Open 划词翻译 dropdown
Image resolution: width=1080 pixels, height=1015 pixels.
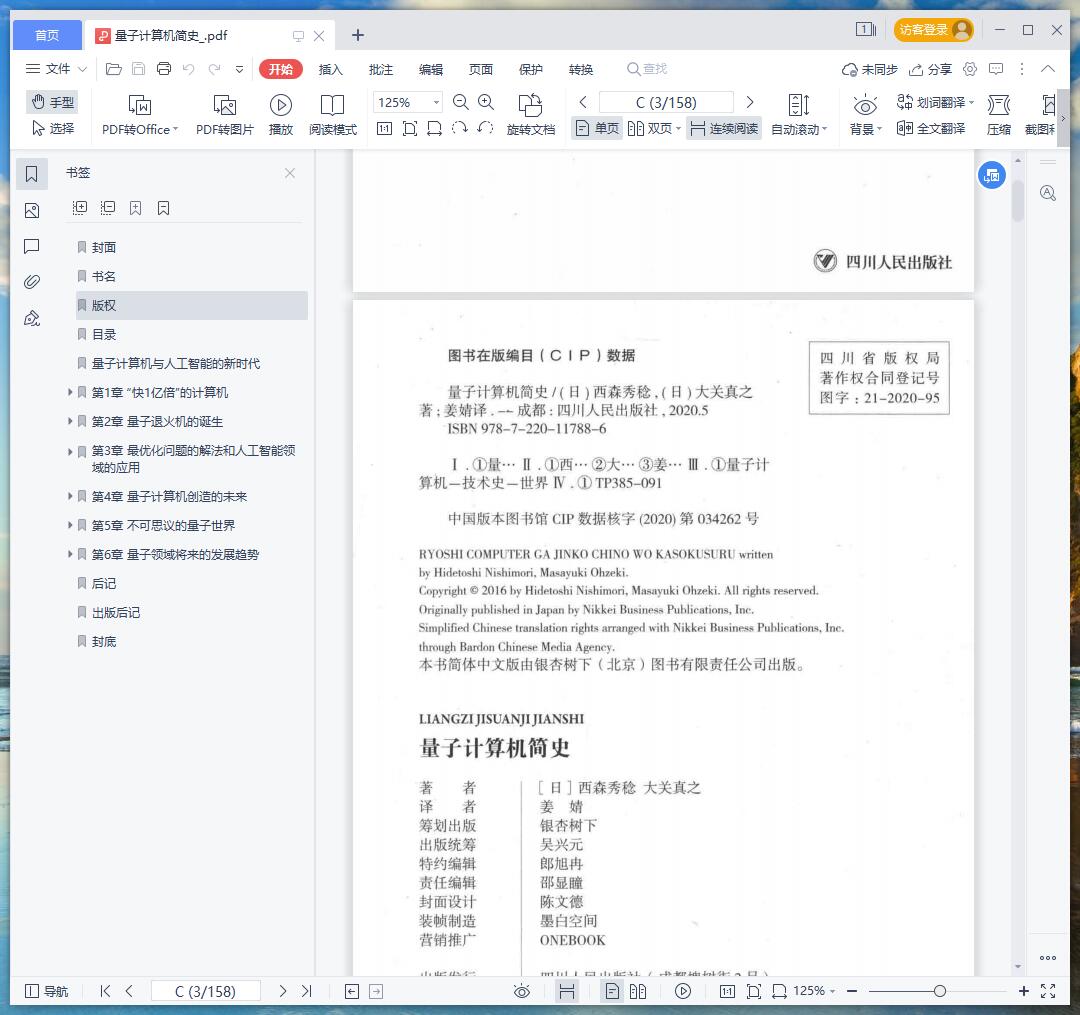935,102
